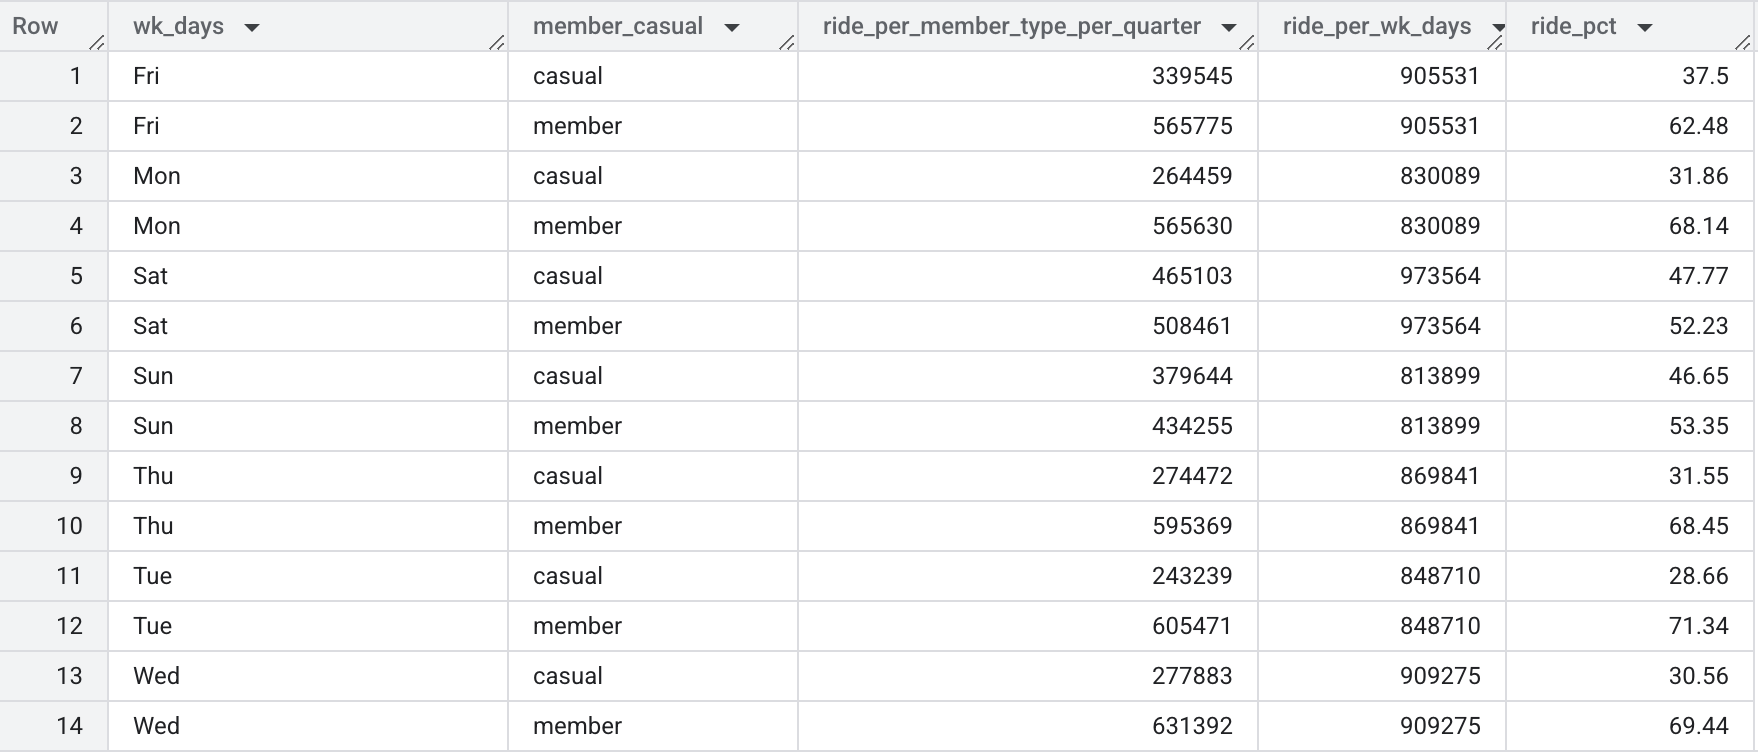Open the ride_pct column dropdown arrow
This screenshot has width=1758, height=754.
pos(1645,28)
